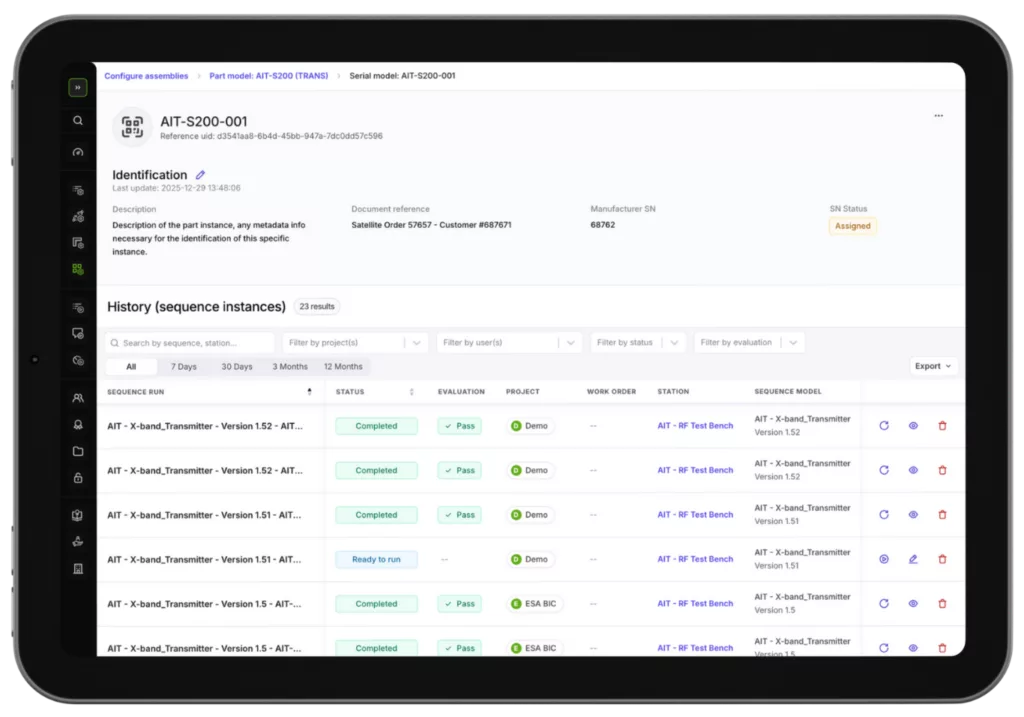The image size is (1024, 717).
Task: Start the Ready to run sequence
Action: click(884, 559)
